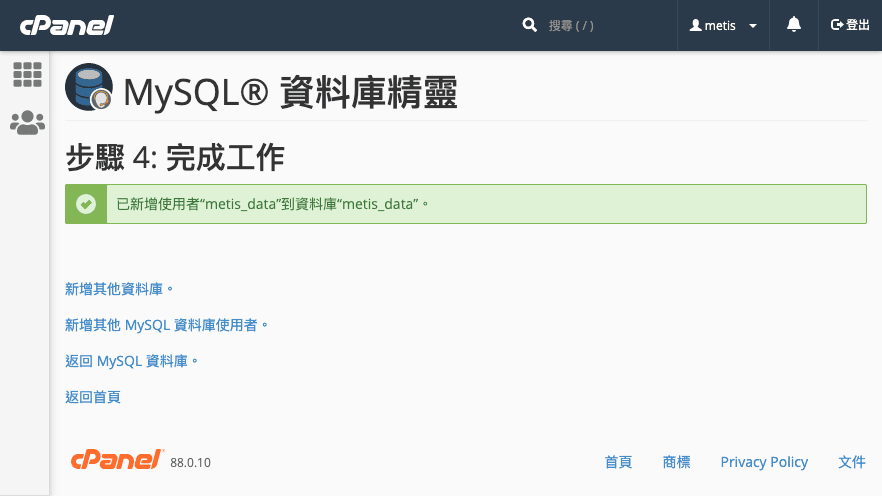Click the green success checkmark icon
The height and width of the screenshot is (496, 882).
(86, 204)
